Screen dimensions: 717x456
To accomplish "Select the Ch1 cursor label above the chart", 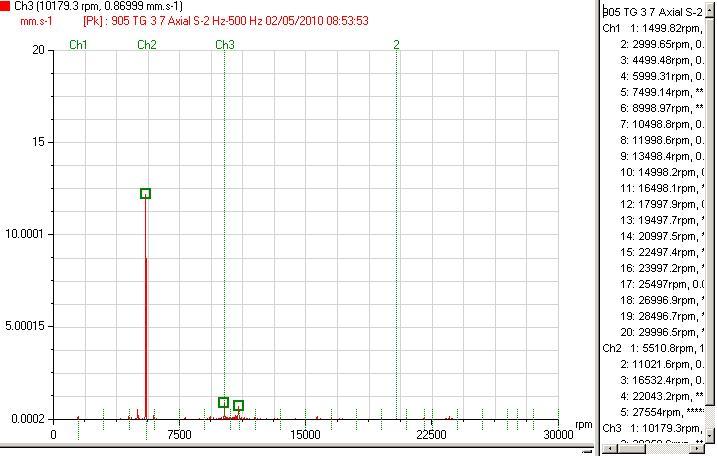I will (78, 45).
